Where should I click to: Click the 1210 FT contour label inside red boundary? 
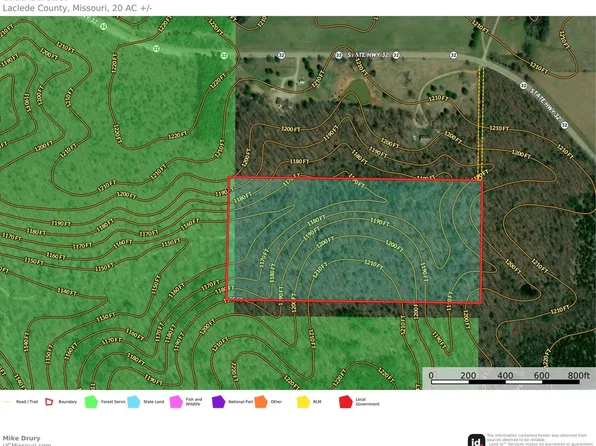[373, 264]
